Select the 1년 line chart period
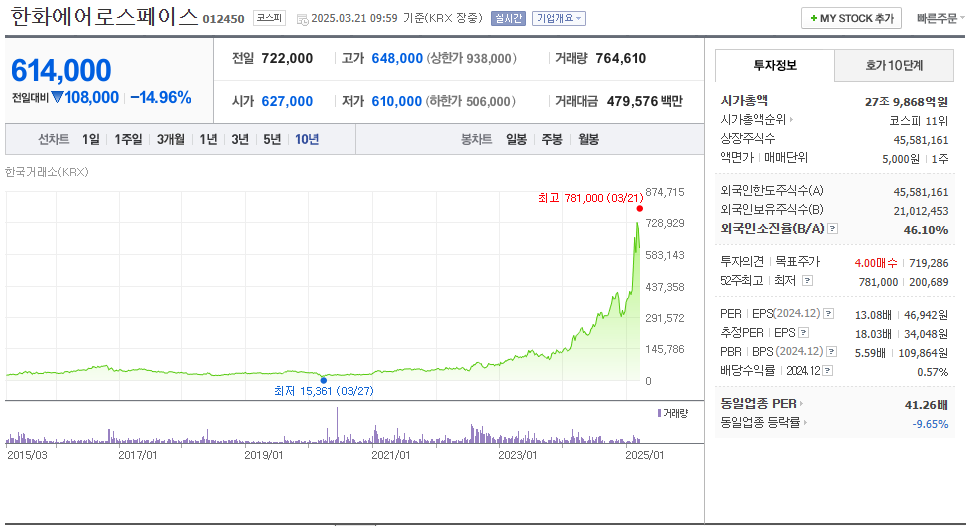This screenshot has height=526, width=968. click(x=208, y=140)
